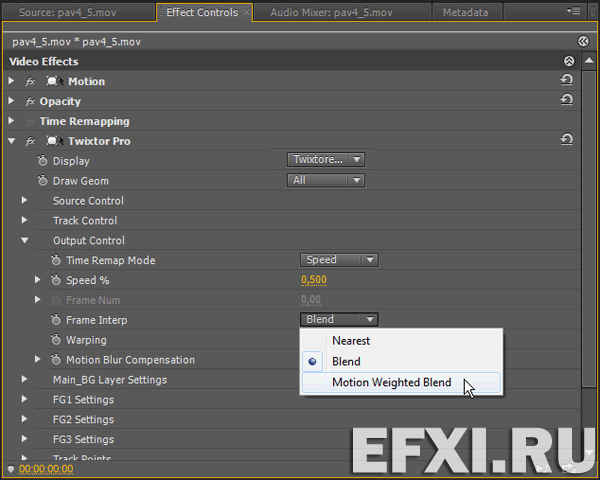
Task: Expand the Motion effect
Action: coord(11,81)
